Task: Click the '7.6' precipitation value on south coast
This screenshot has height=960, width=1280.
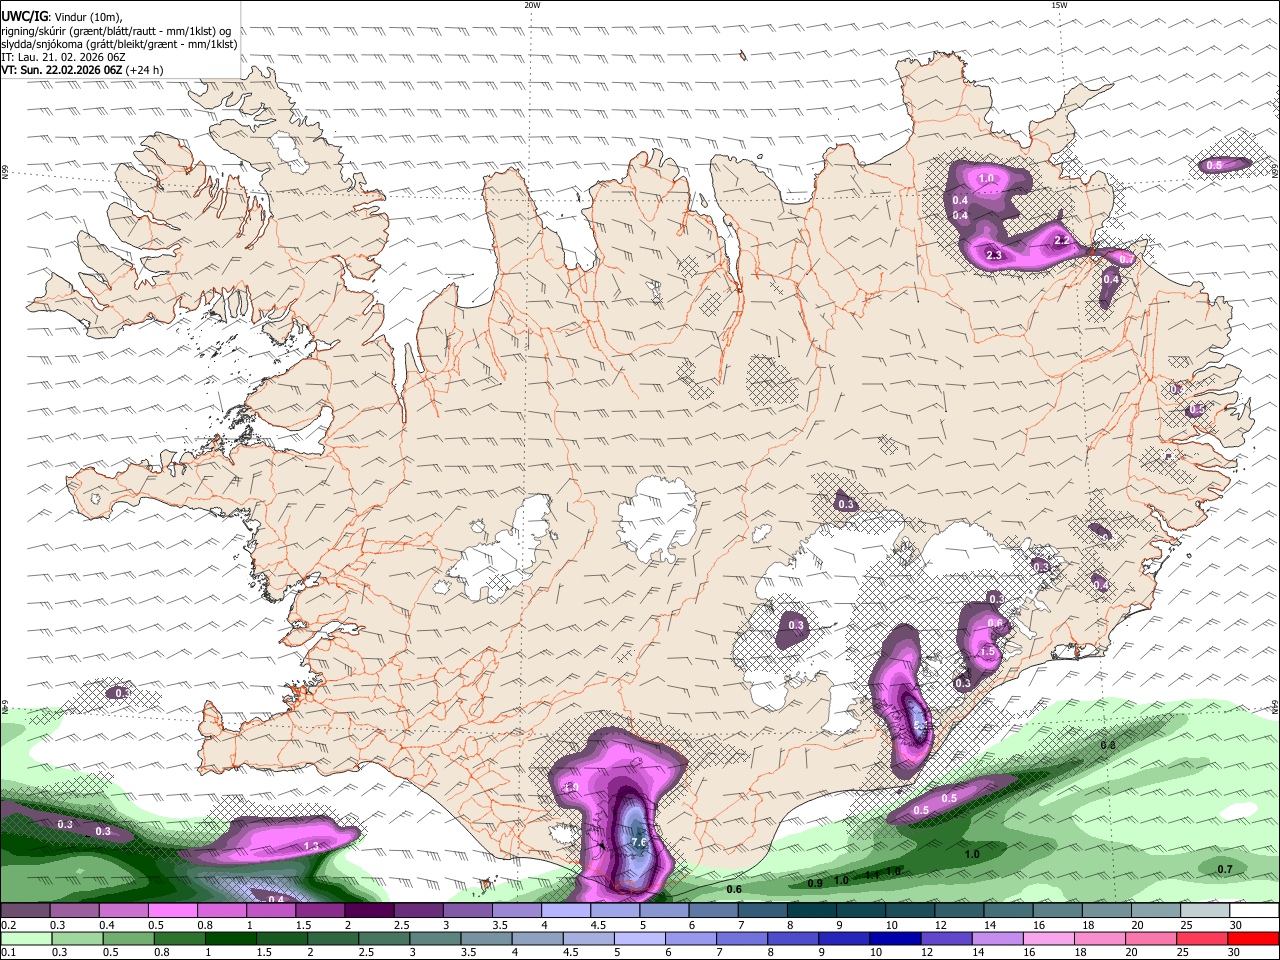Action: pos(640,843)
